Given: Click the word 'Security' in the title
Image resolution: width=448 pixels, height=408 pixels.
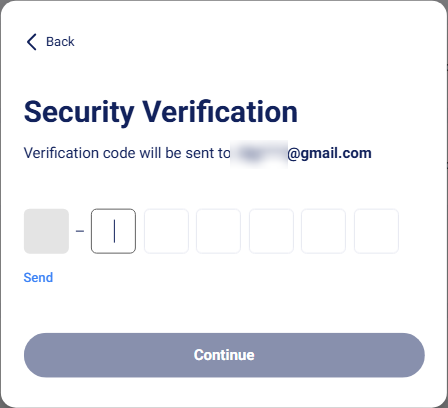Looking at the screenshot, I should pos(79,113).
